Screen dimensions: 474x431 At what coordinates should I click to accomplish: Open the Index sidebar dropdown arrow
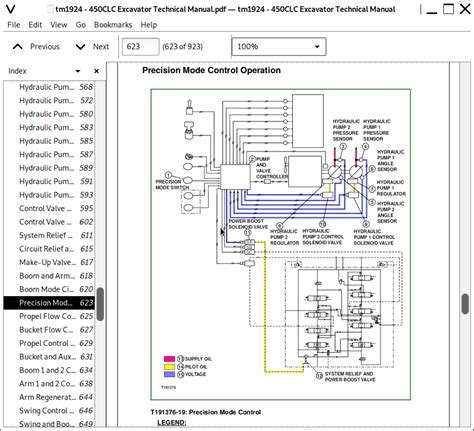click(78, 71)
